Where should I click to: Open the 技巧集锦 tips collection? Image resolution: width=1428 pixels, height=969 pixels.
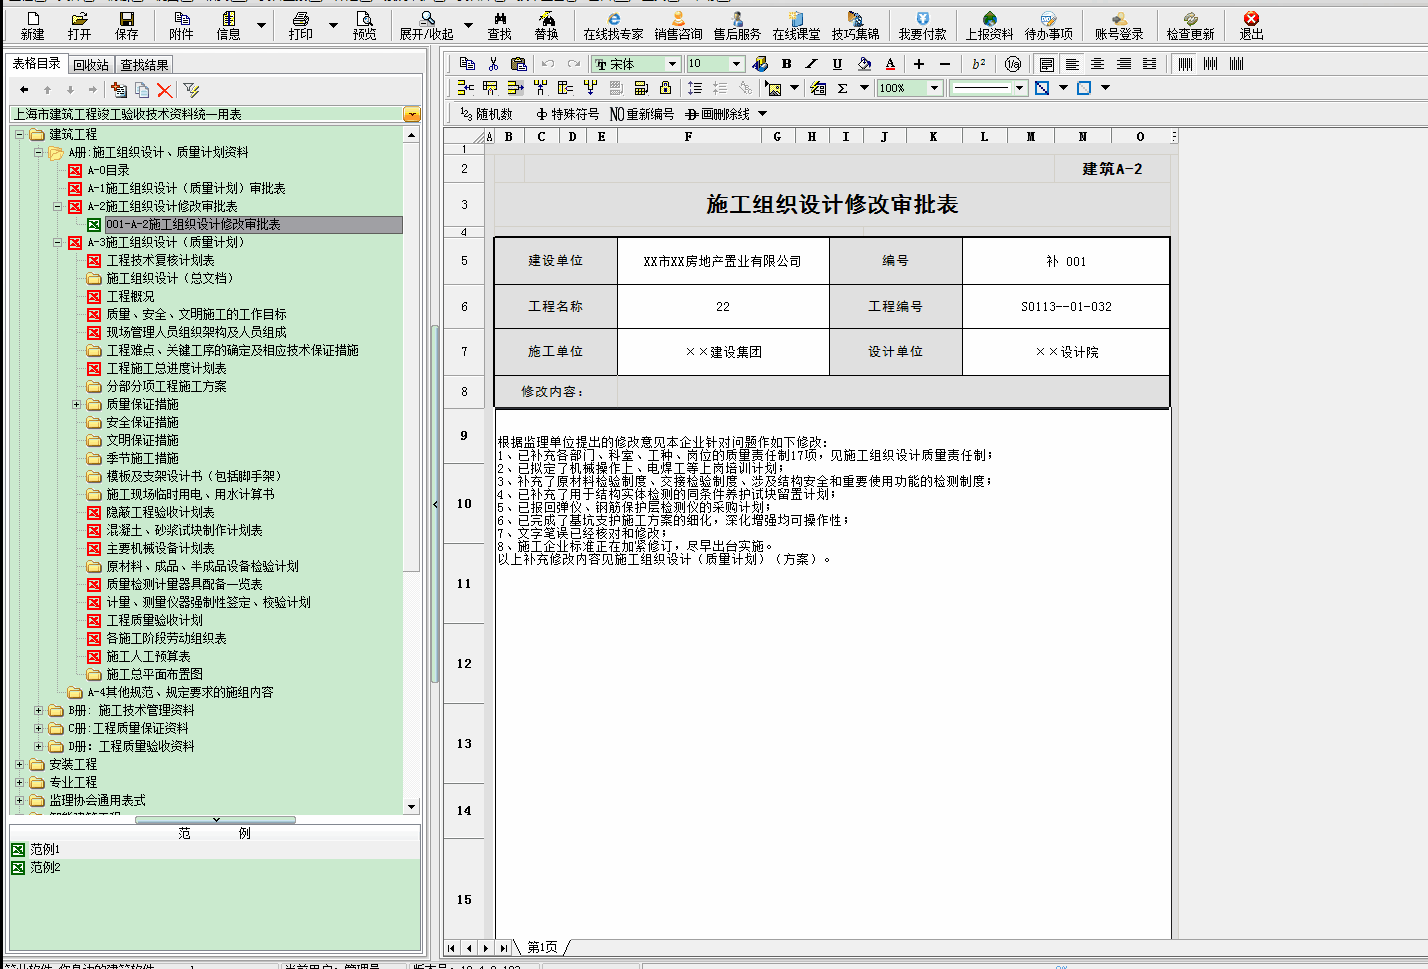[x=856, y=25]
